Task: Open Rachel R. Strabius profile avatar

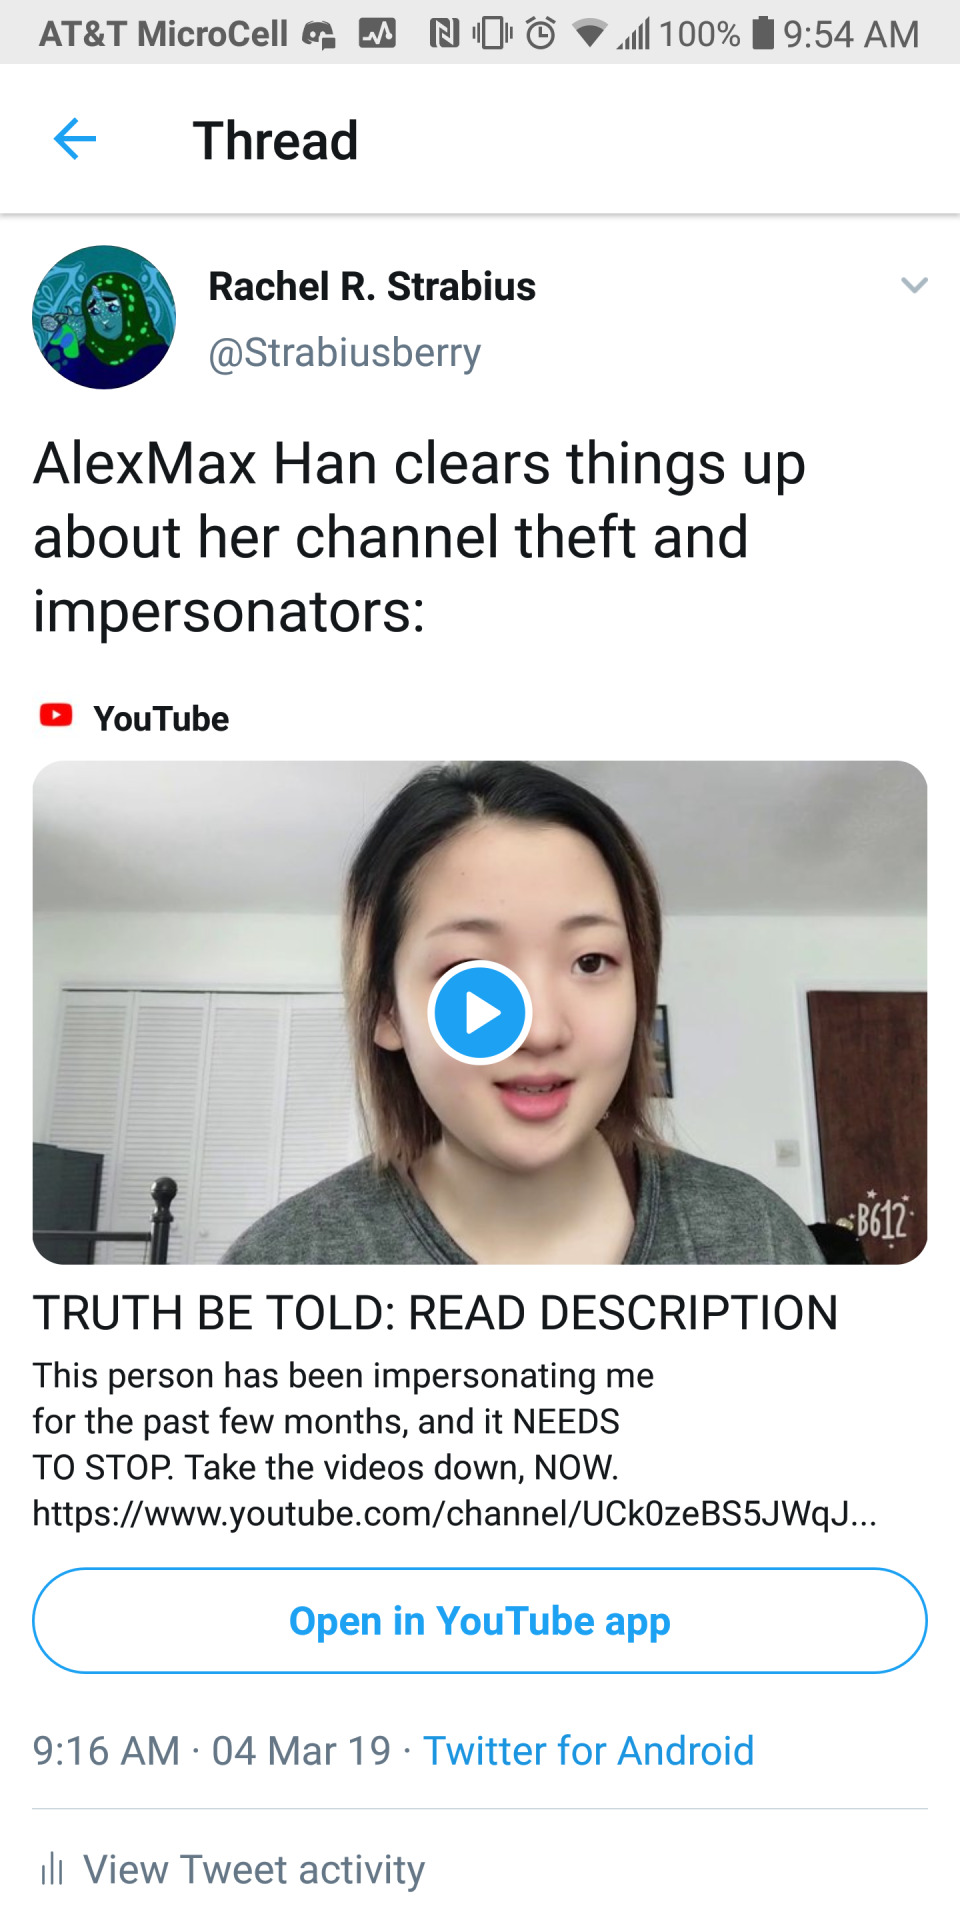Action: (104, 317)
